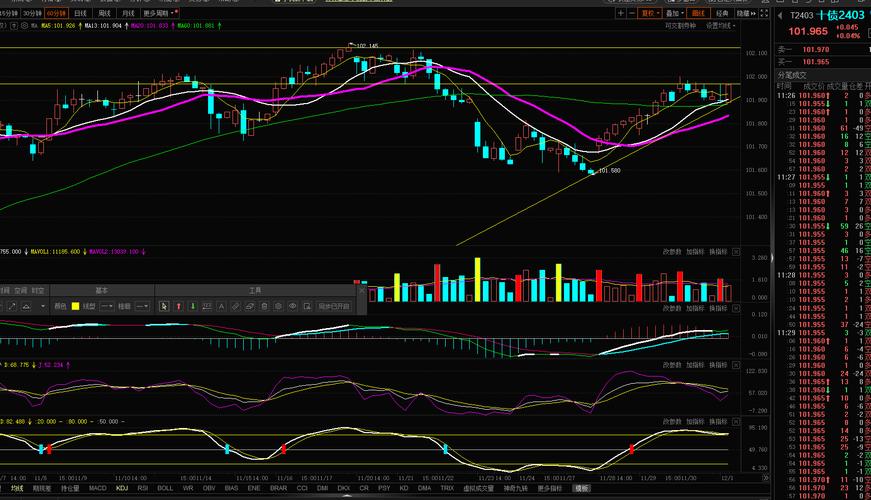Click 设置均线 moving average settings
Viewport: 871px width, 500px height.
point(719,26)
